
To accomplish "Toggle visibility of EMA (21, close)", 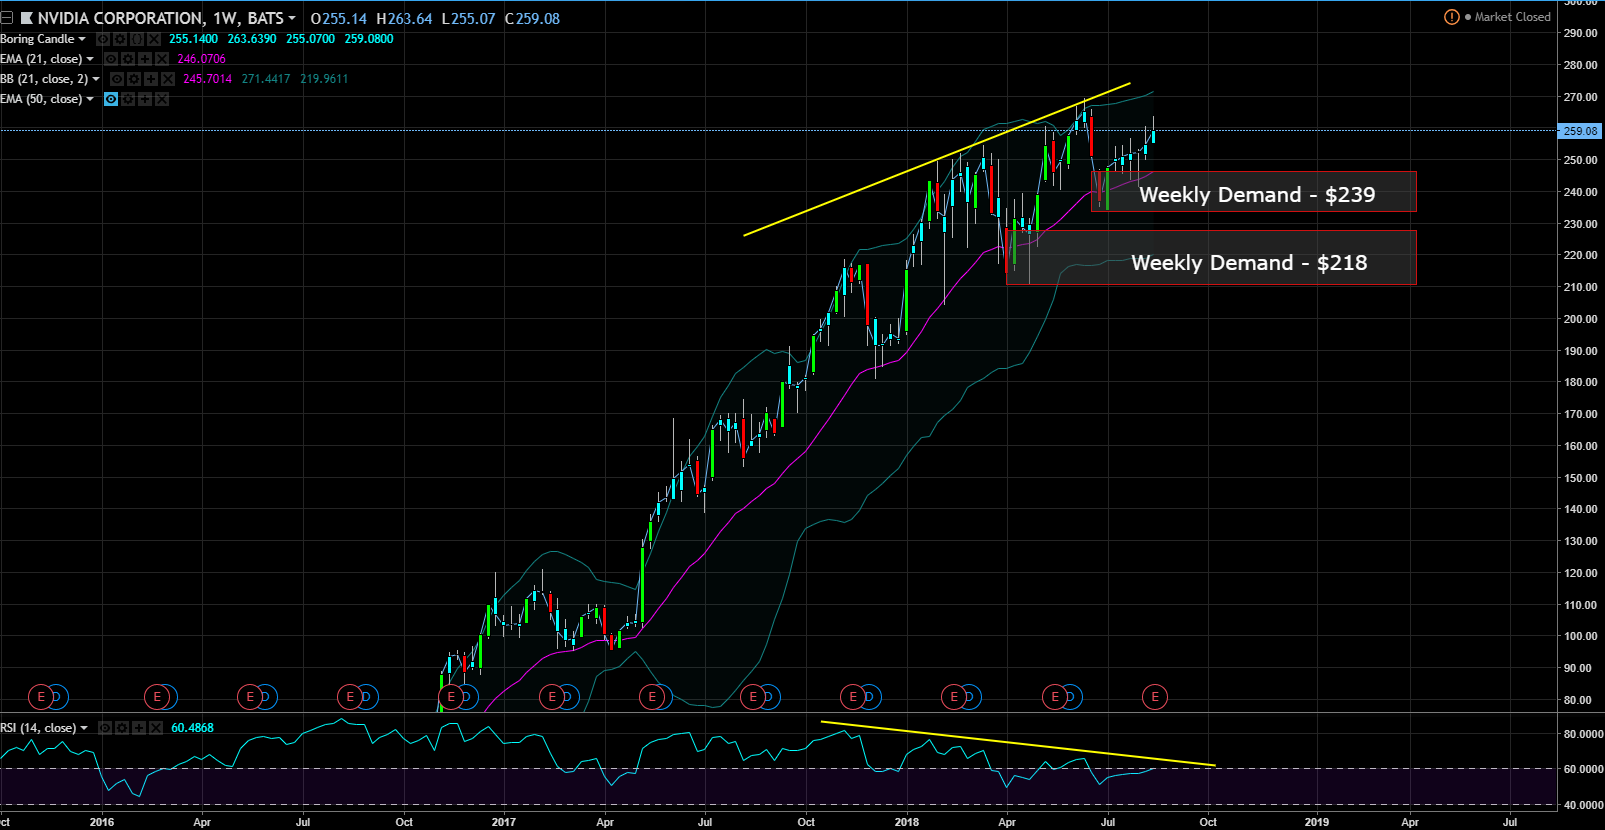I will (x=111, y=59).
